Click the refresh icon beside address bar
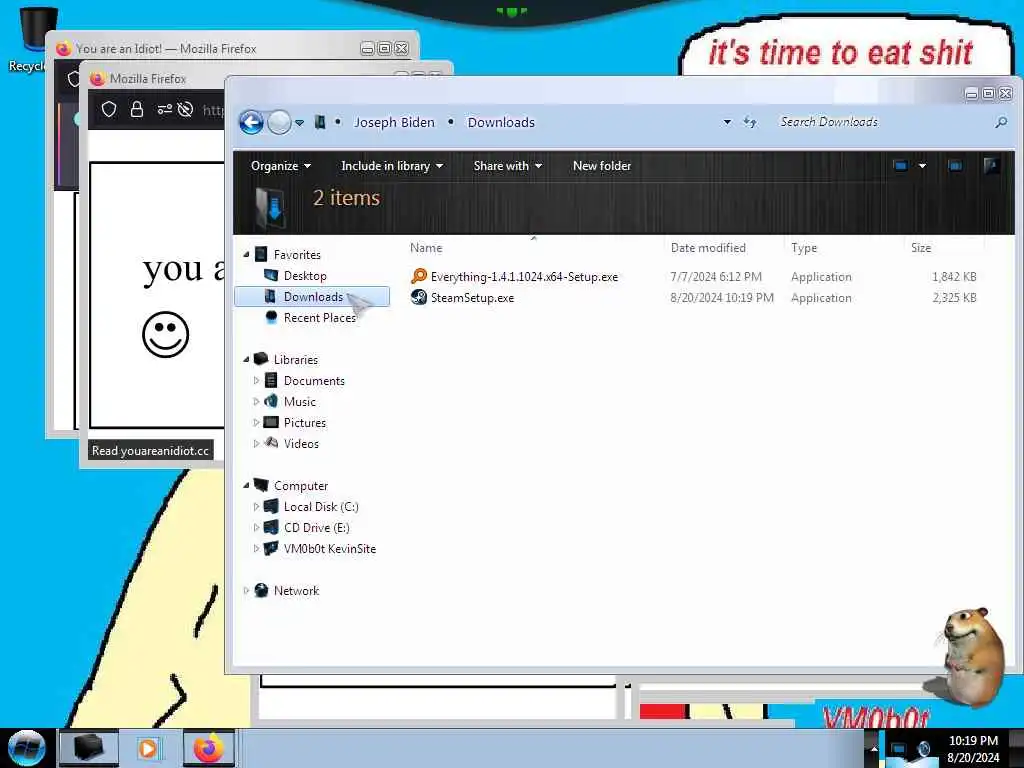The height and width of the screenshot is (768, 1024). [x=750, y=122]
